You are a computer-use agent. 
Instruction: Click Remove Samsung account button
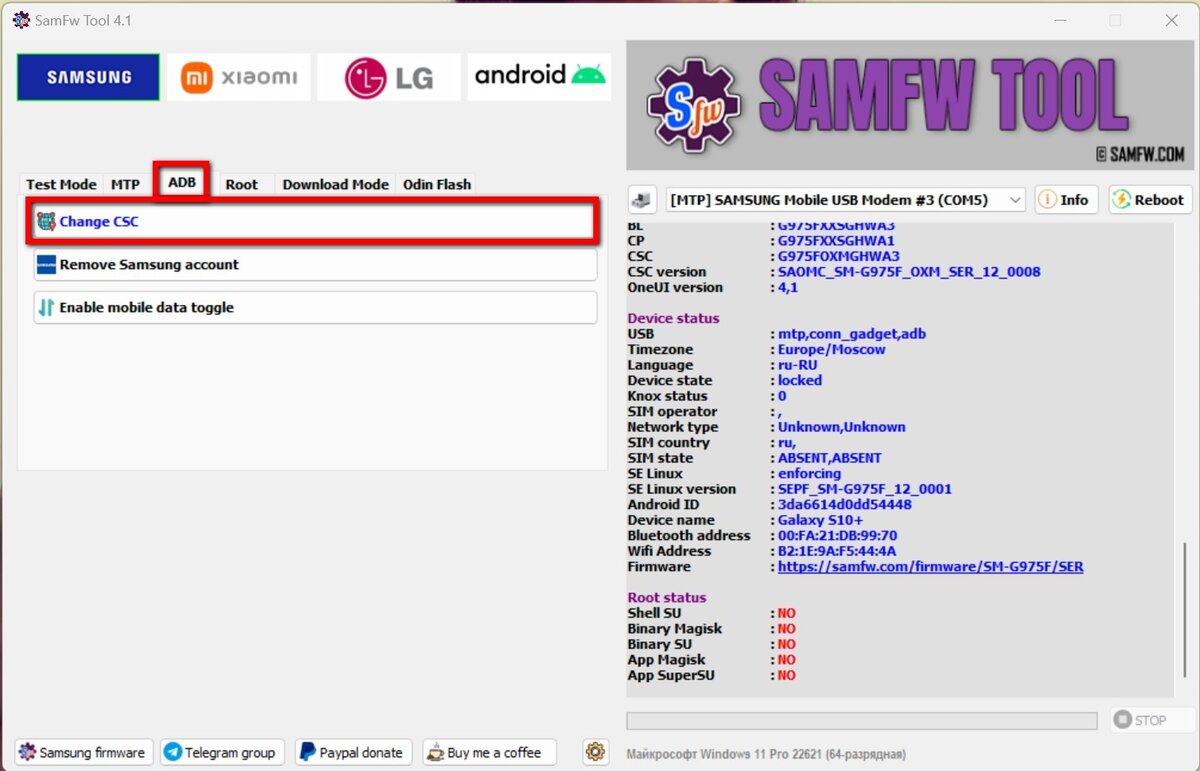tap(315, 265)
